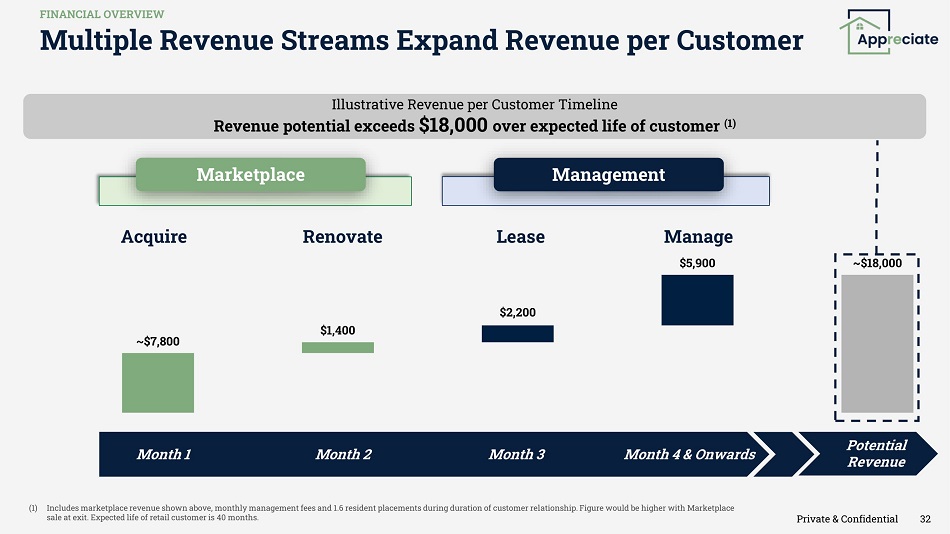Click the Month 4 & Onwards marker
Viewport: 950px width, 534px height.
tap(690, 454)
